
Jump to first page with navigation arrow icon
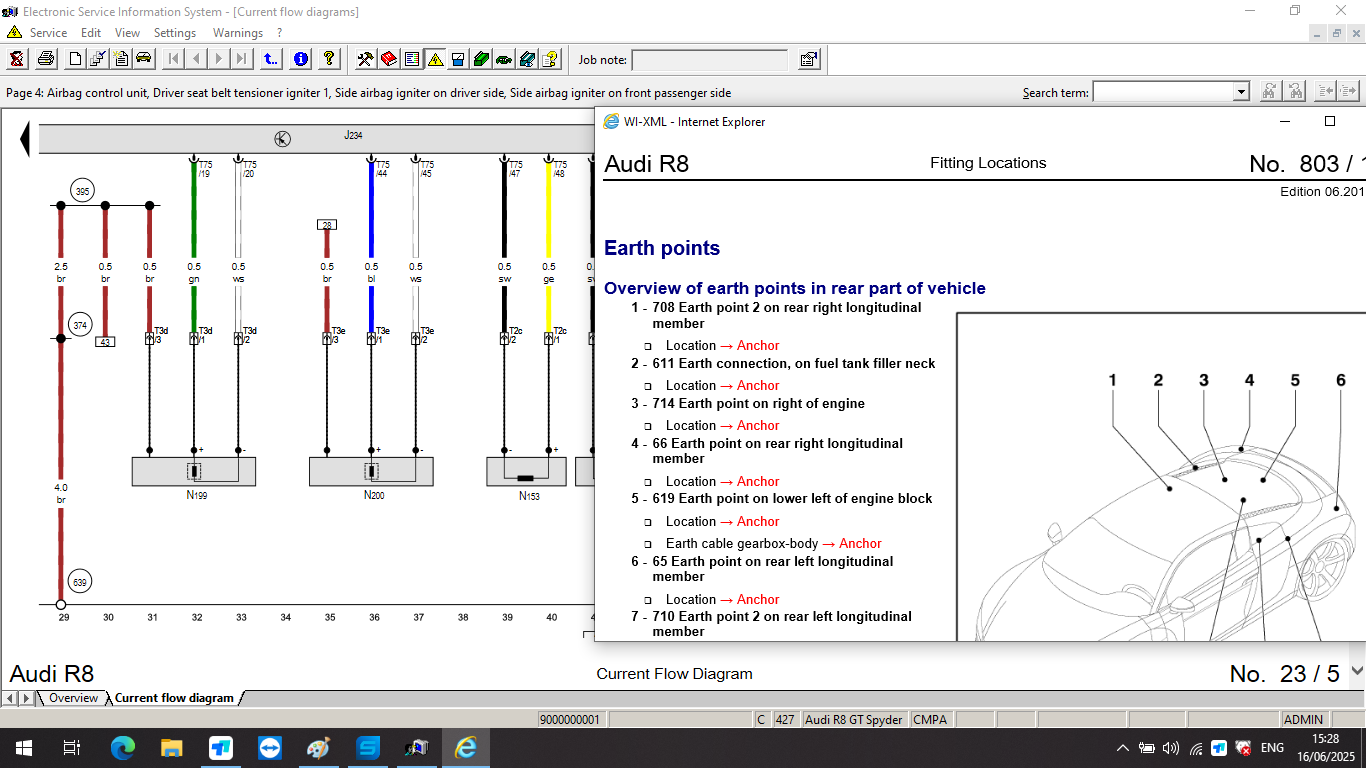(172, 59)
